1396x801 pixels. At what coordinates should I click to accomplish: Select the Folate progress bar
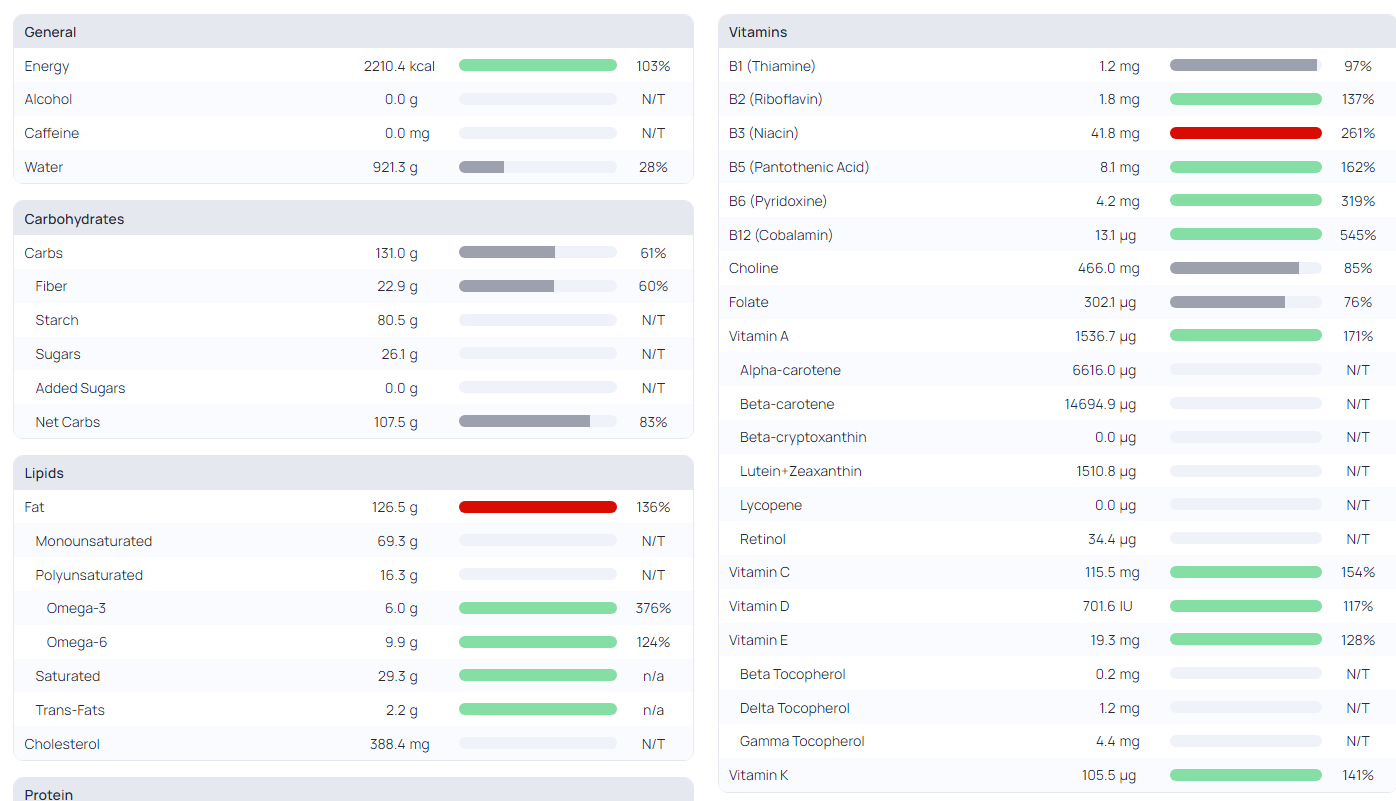[1246, 302]
